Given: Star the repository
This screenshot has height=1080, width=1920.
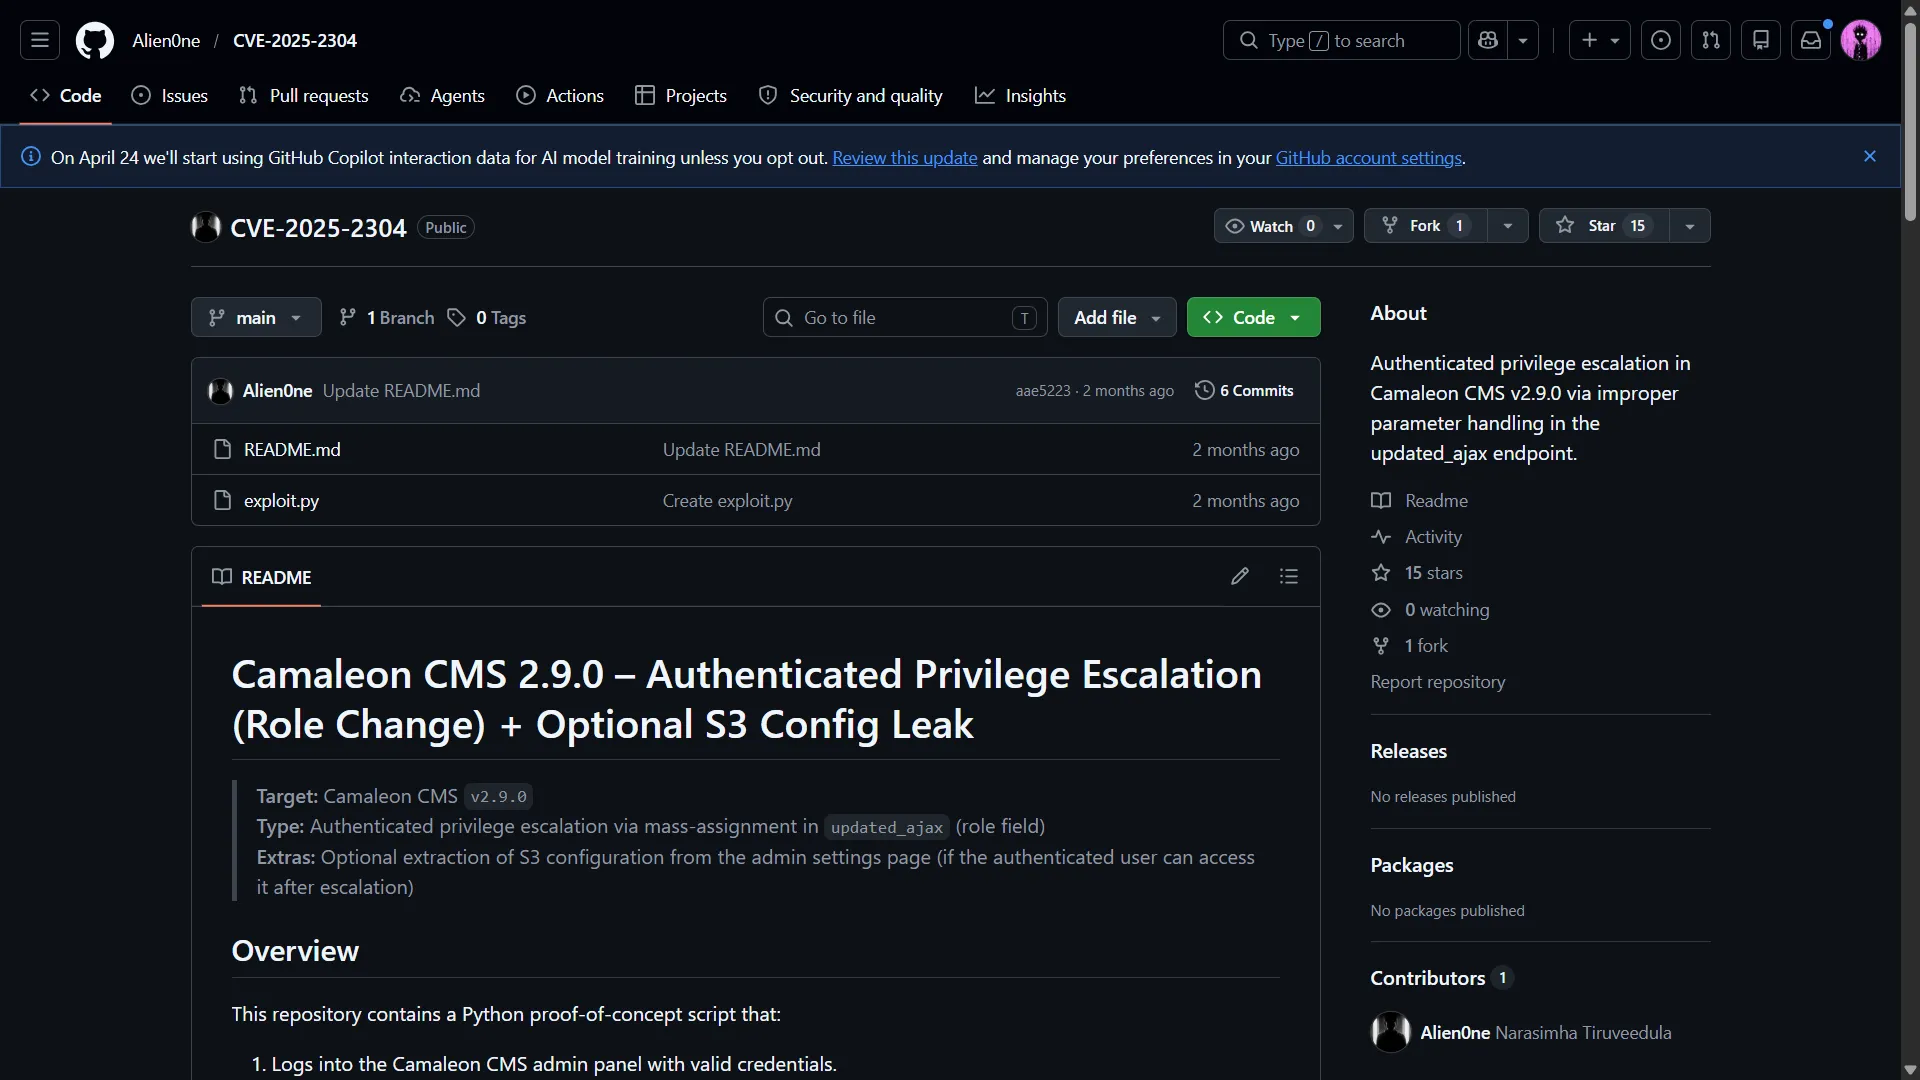Looking at the screenshot, I should (1604, 225).
